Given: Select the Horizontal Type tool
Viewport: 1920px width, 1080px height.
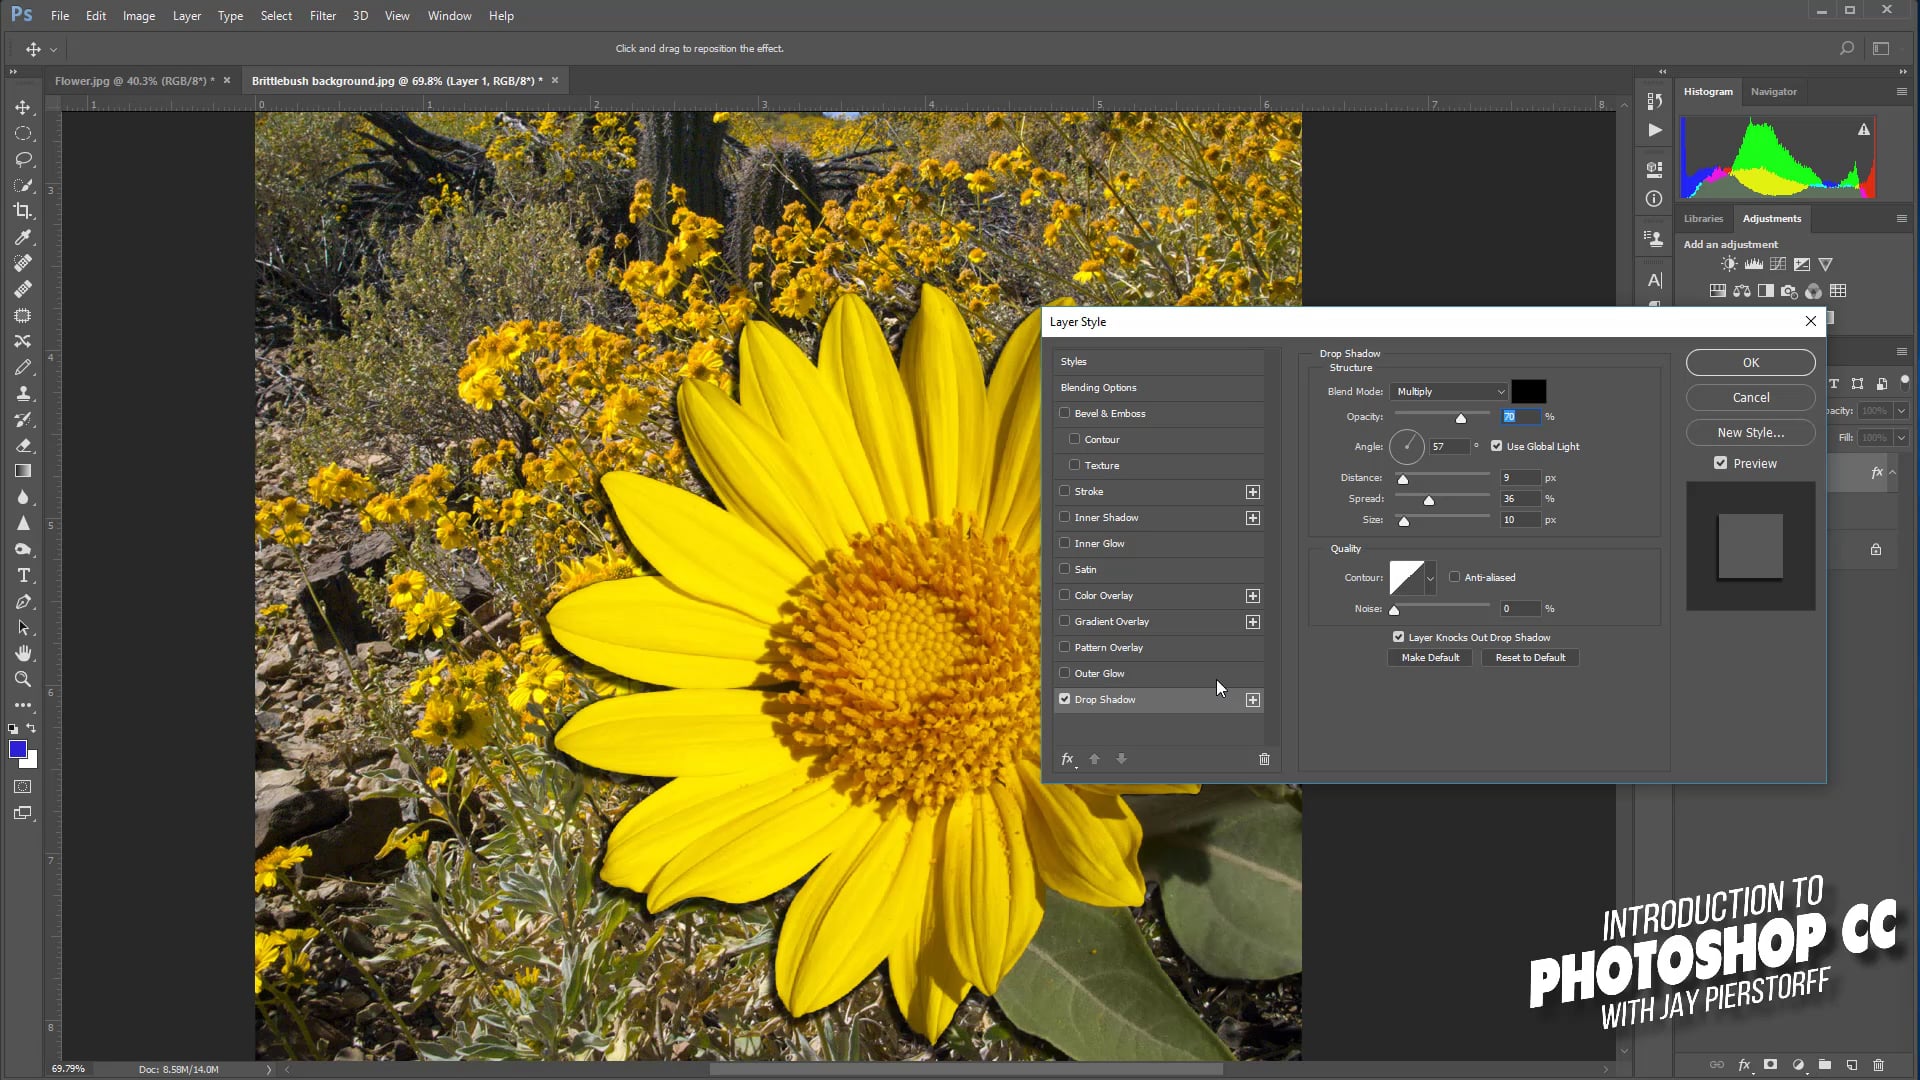Looking at the screenshot, I should (23, 576).
